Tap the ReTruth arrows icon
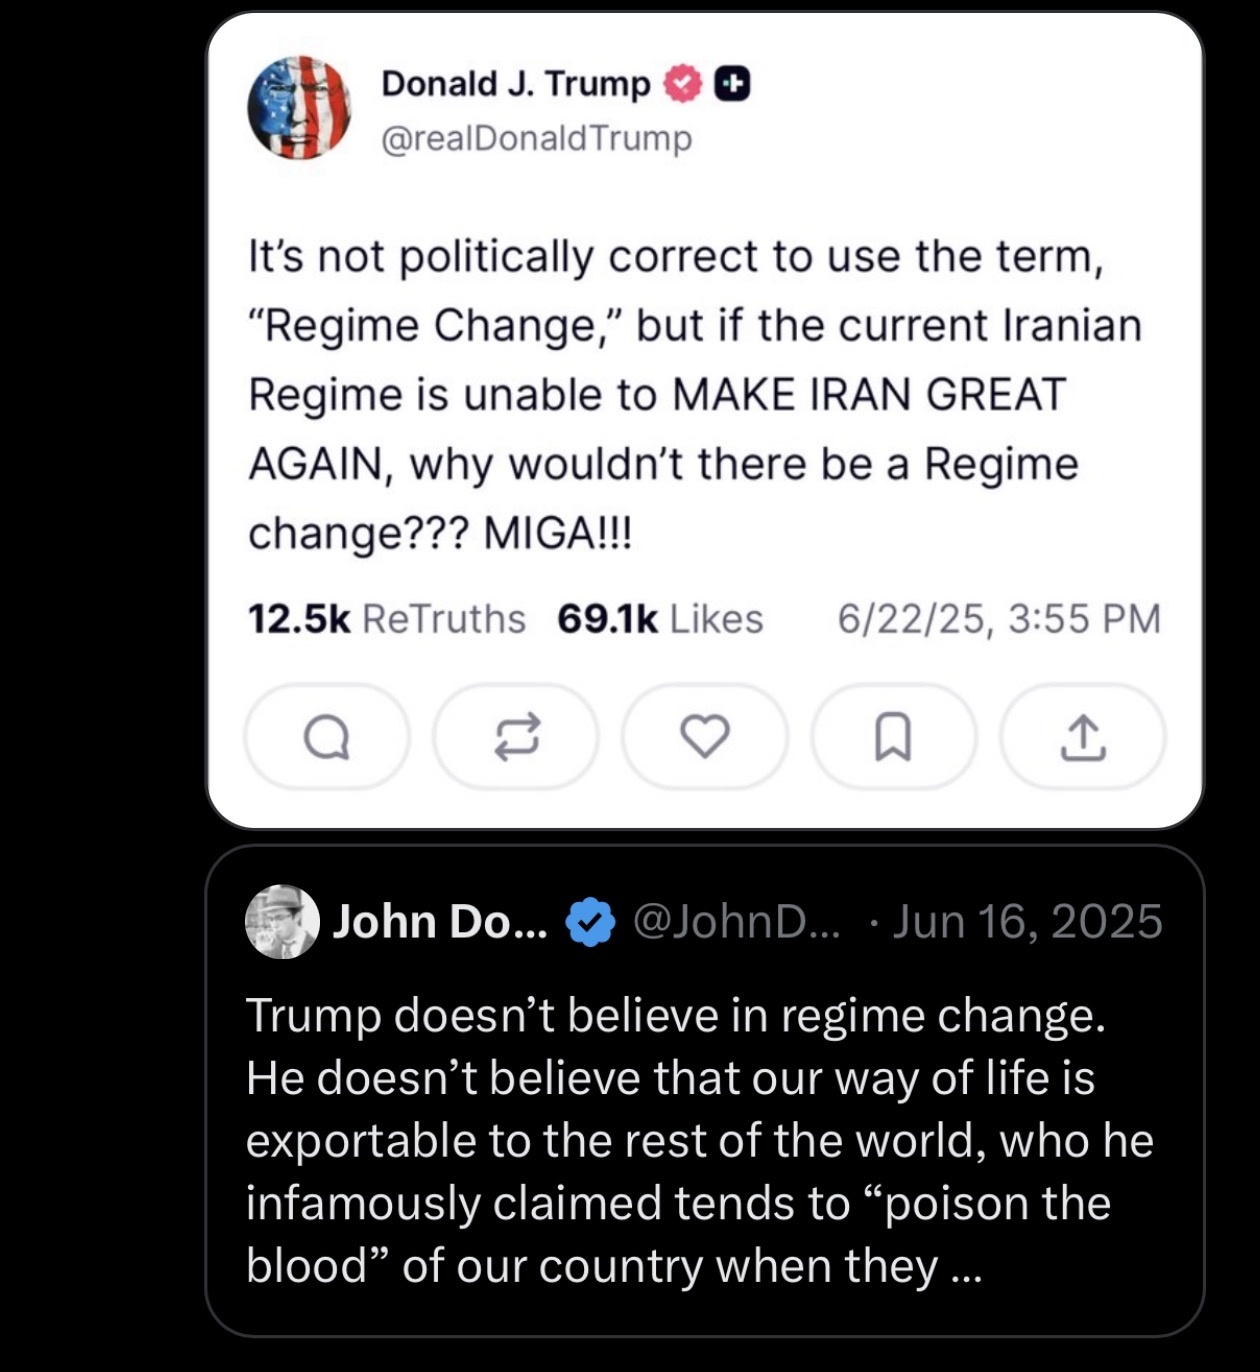This screenshot has width=1260, height=1372. coord(516,738)
